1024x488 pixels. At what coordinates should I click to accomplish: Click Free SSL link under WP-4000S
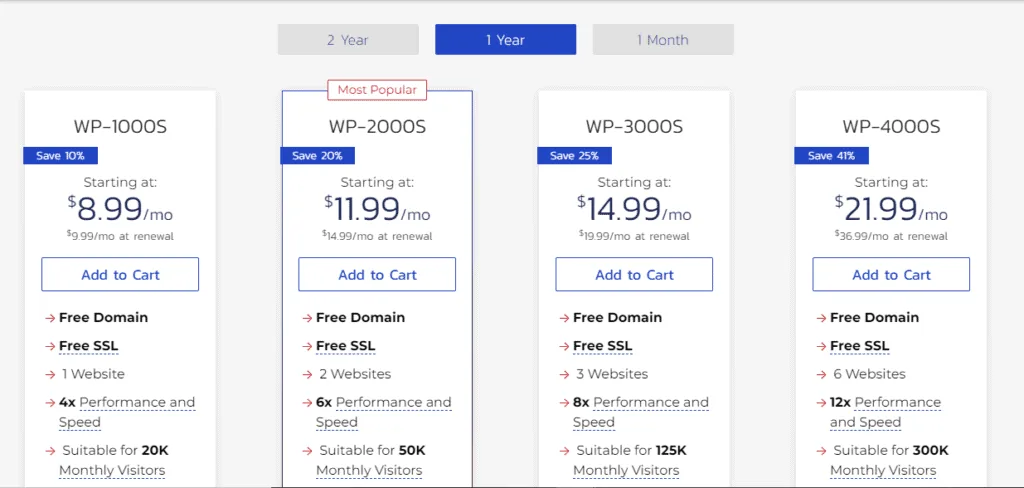(859, 346)
